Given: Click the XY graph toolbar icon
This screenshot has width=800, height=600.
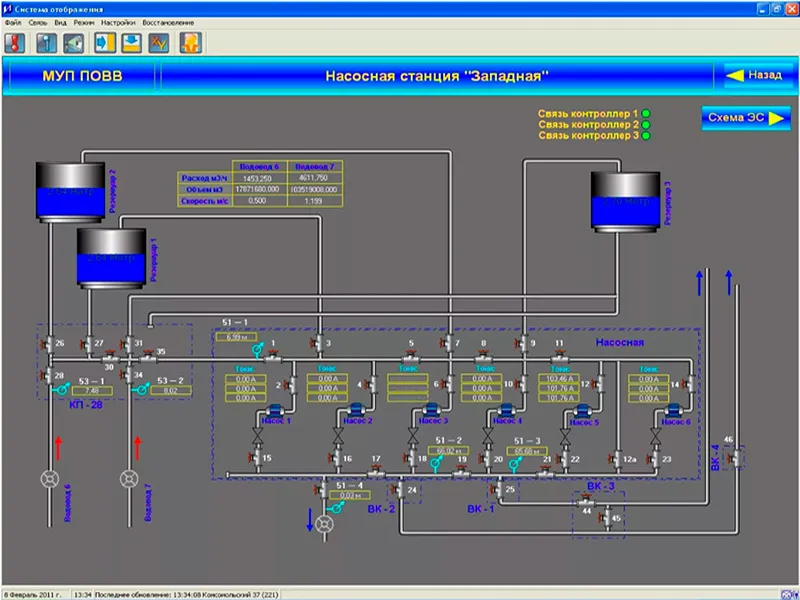Looking at the screenshot, I should pyautogui.click(x=158, y=43).
